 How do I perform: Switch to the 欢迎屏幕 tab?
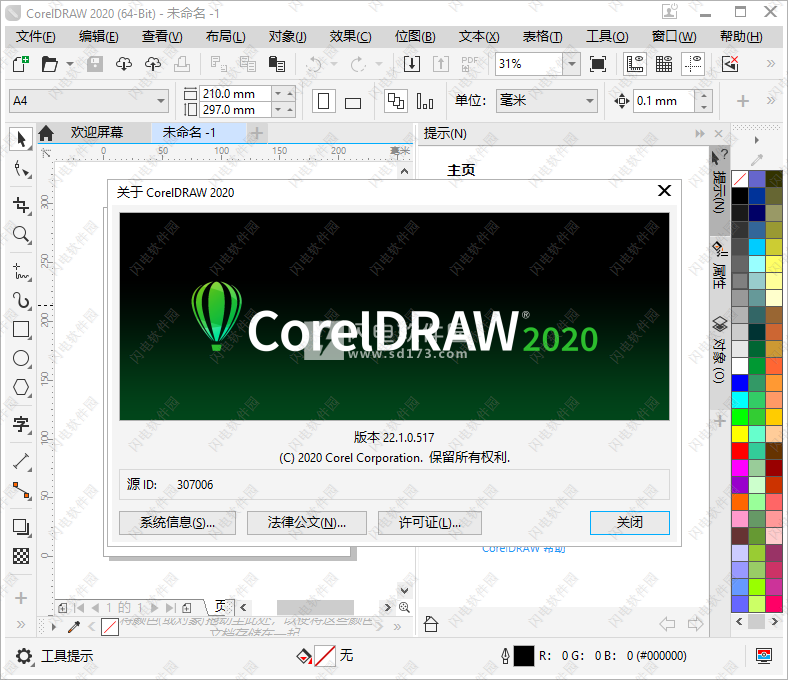(96, 133)
